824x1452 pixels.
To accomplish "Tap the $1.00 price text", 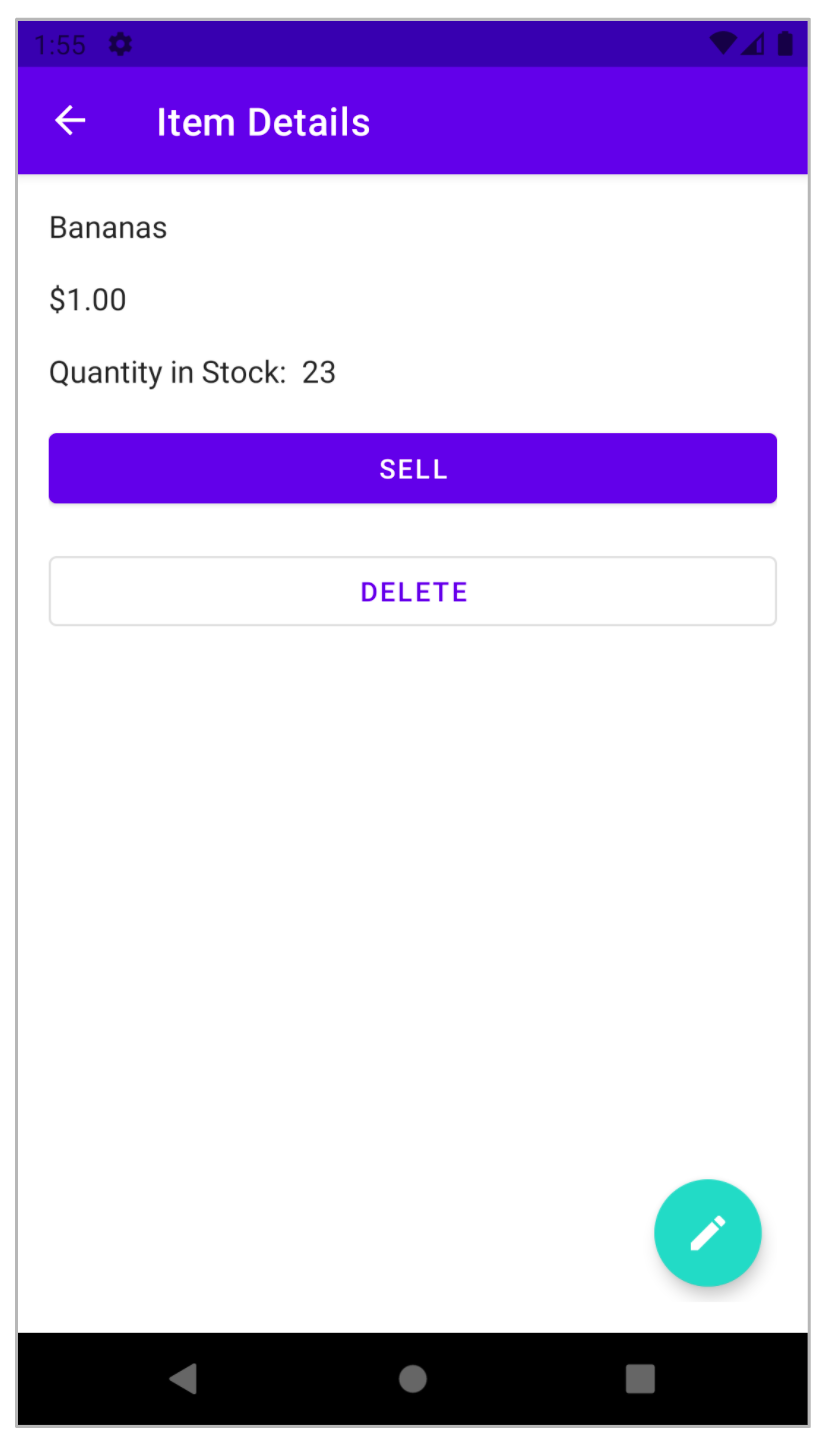I will (x=88, y=300).
